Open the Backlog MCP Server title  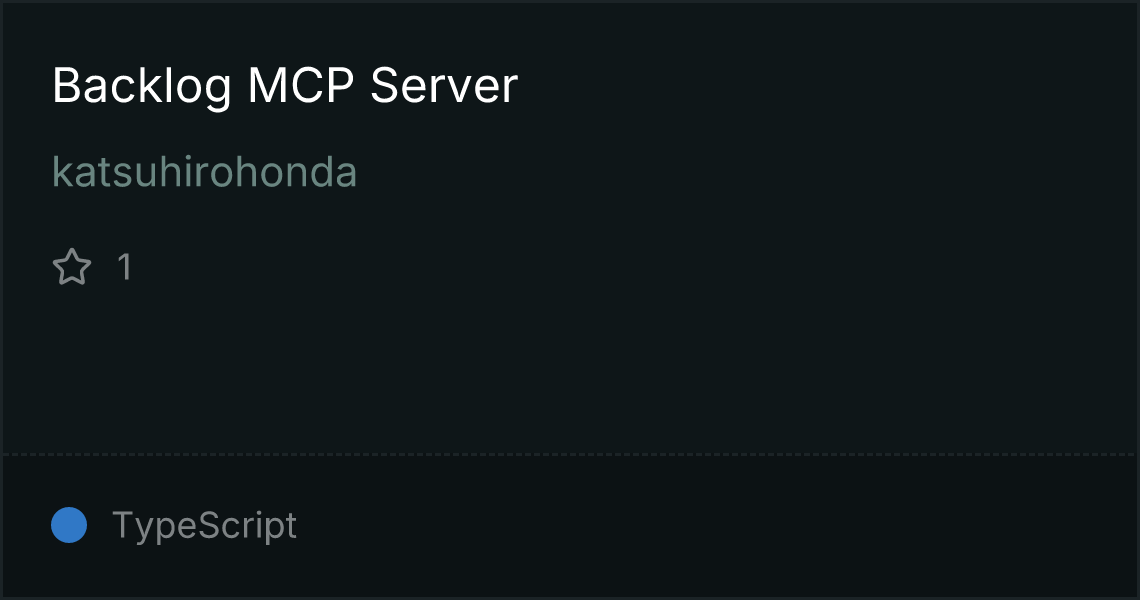point(285,86)
